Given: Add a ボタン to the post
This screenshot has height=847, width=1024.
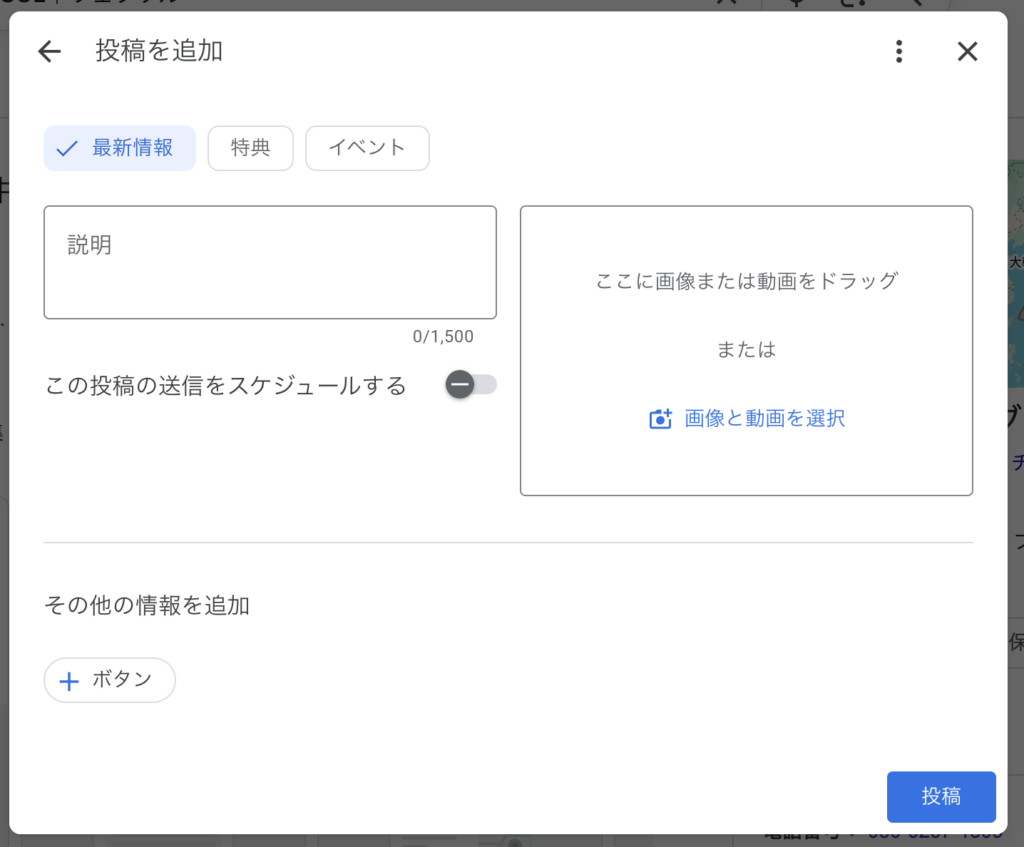Looking at the screenshot, I should (x=110, y=680).
